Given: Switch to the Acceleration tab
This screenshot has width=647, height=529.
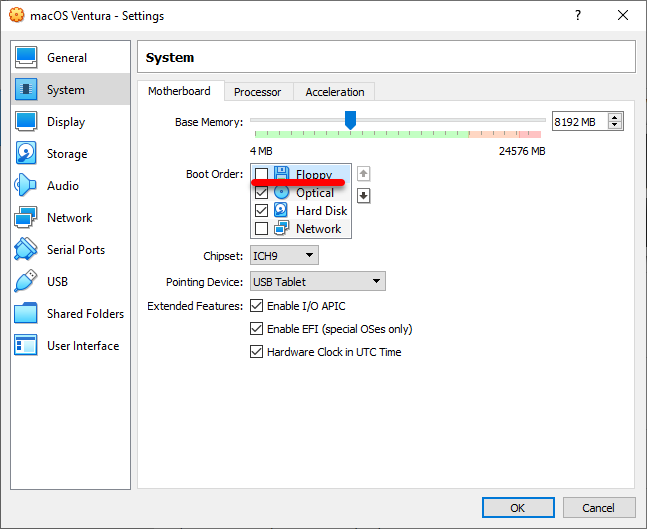Looking at the screenshot, I should coord(335,92).
